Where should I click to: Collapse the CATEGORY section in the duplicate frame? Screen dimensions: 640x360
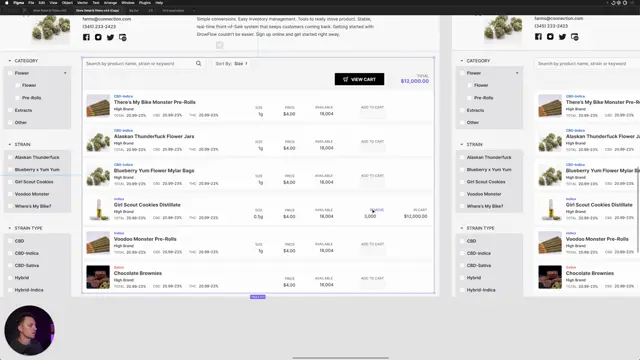pos(462,61)
